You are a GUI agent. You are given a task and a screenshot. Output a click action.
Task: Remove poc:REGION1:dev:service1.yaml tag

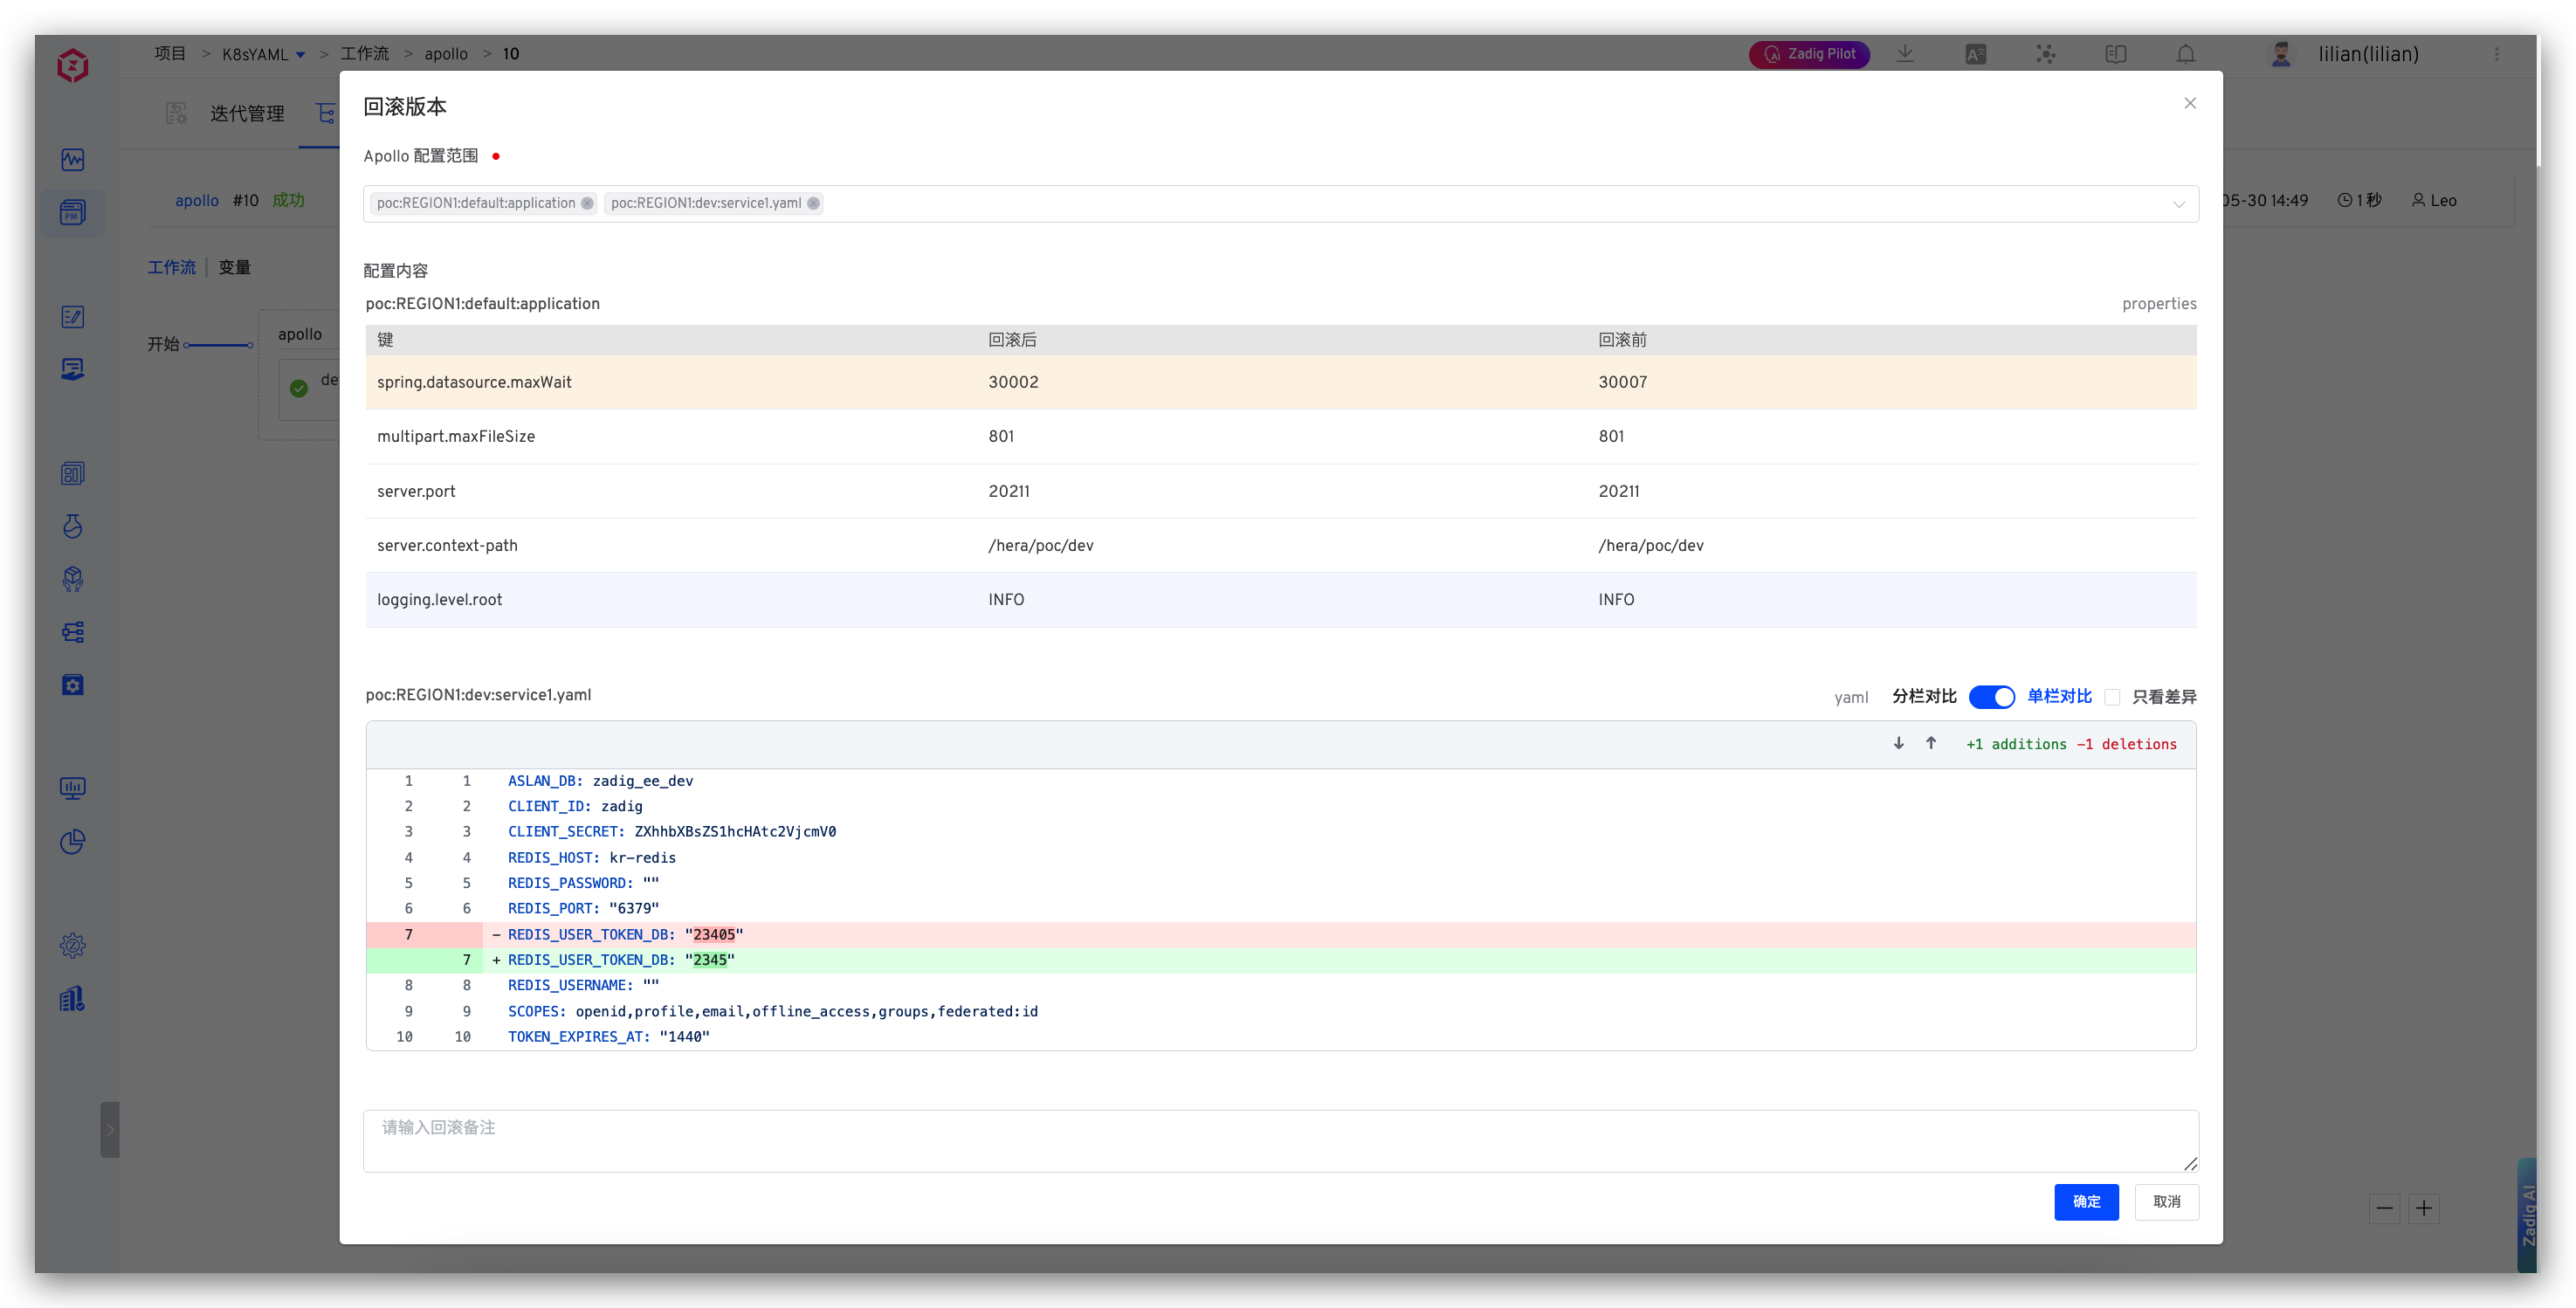[x=814, y=203]
